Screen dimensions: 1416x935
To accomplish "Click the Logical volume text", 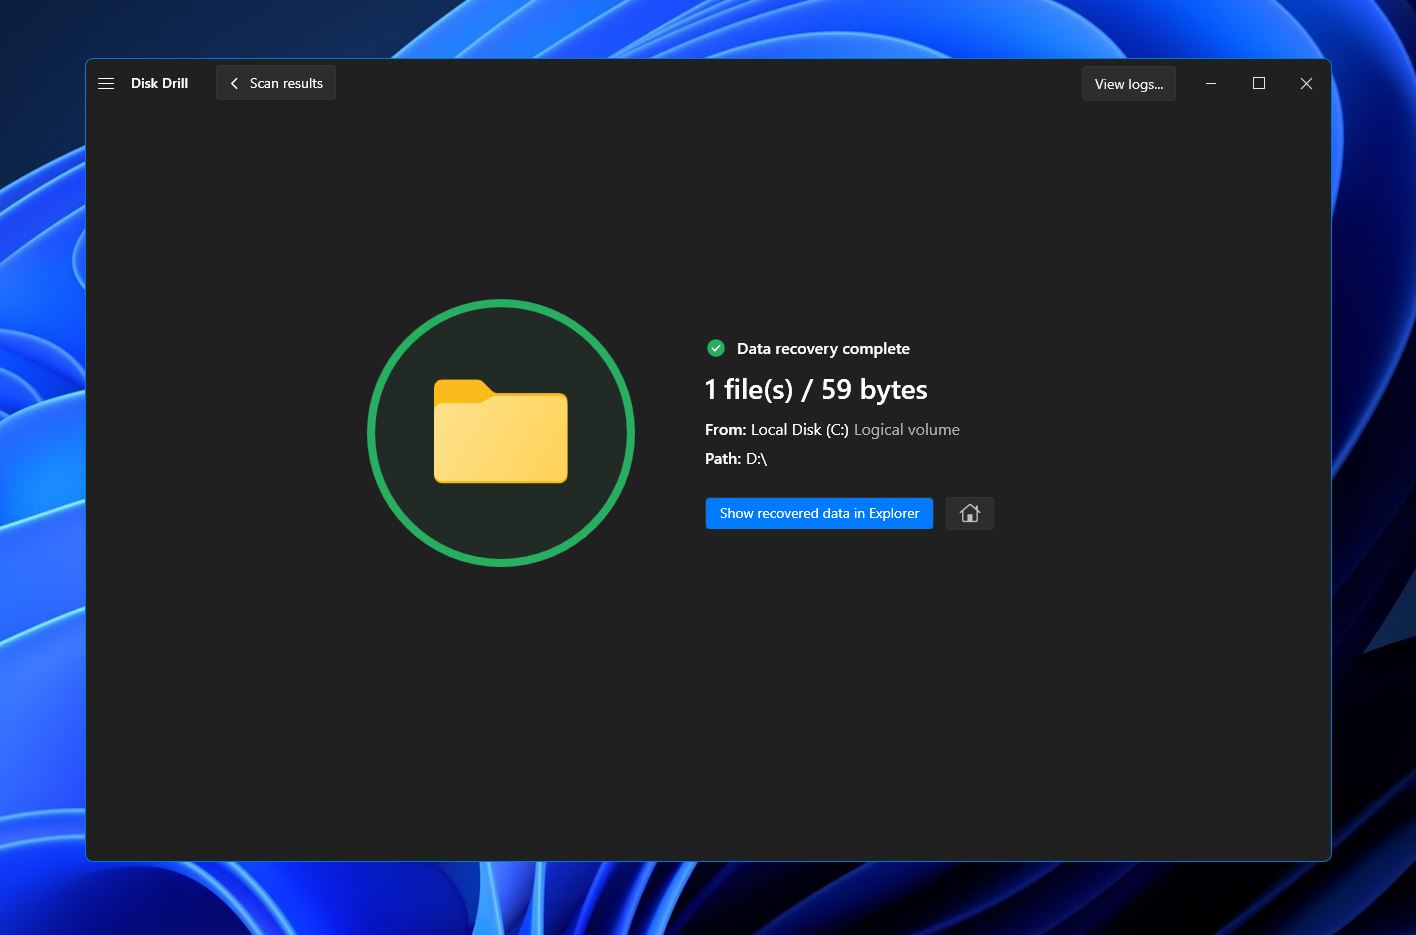I will [906, 430].
